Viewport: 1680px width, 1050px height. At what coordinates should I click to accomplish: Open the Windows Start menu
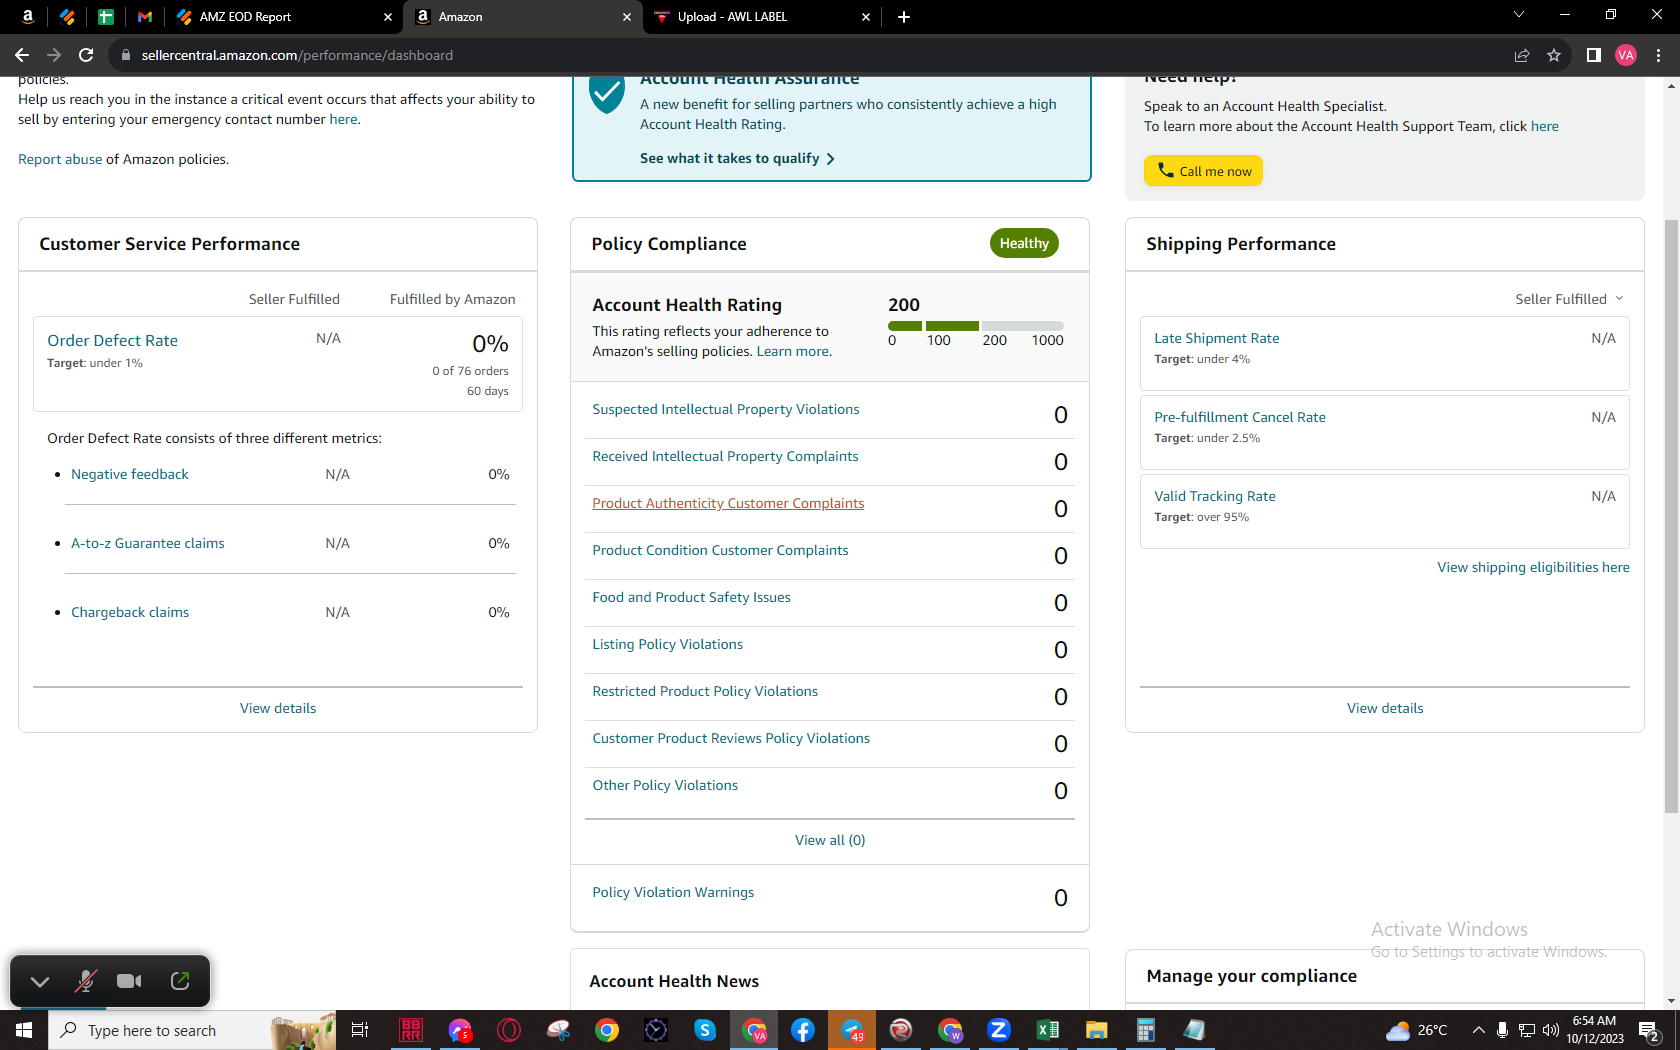pos(24,1030)
